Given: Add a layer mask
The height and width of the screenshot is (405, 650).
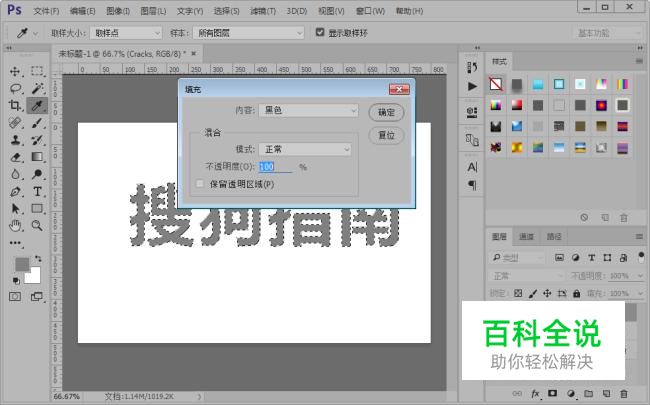Looking at the screenshot, I should pos(553,393).
